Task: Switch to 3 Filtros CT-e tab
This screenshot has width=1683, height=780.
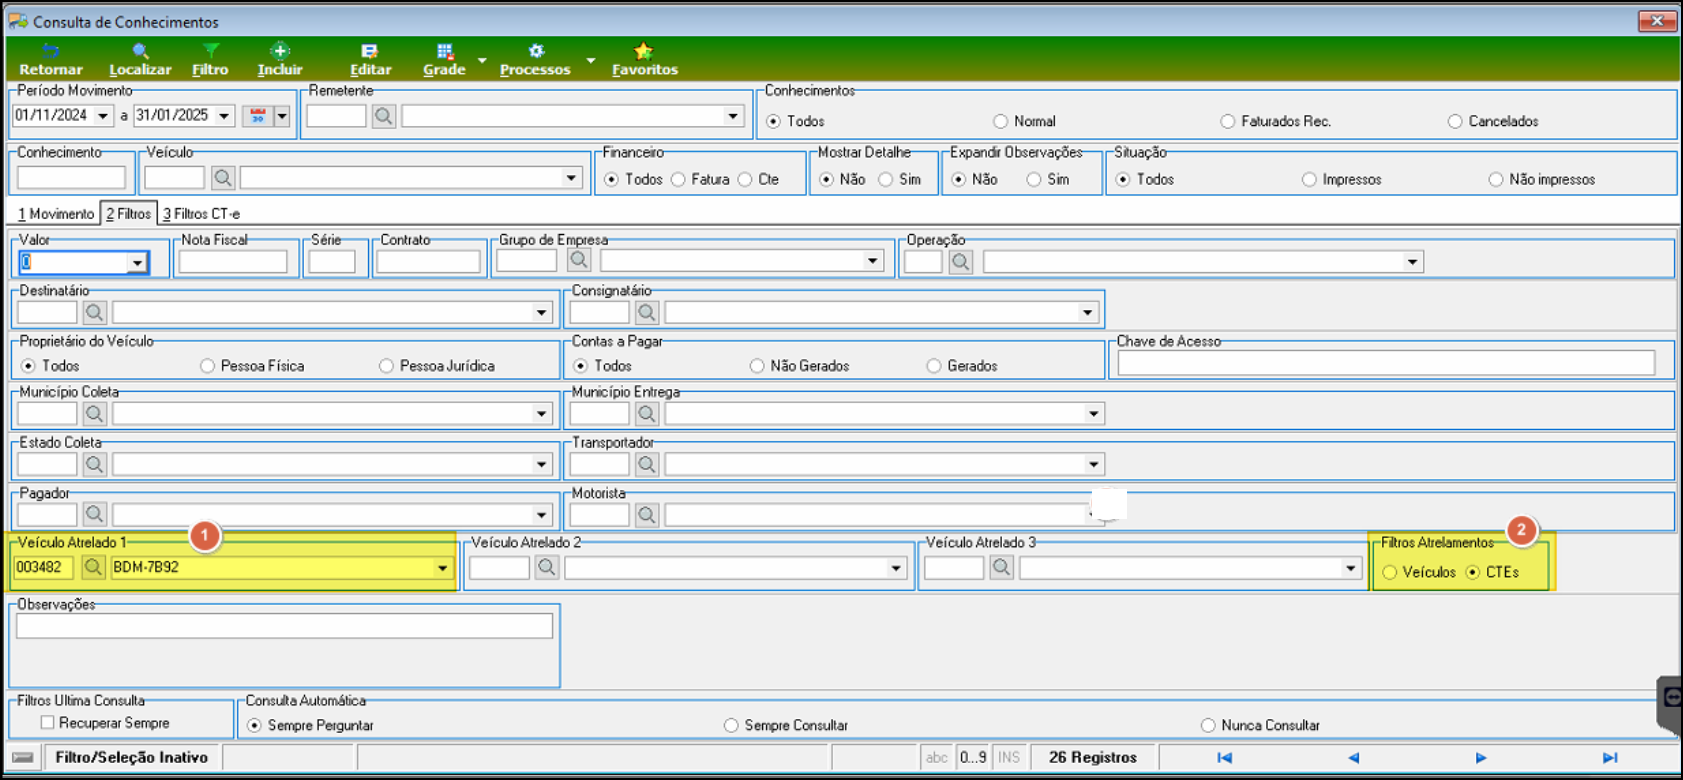Action: pos(202,213)
